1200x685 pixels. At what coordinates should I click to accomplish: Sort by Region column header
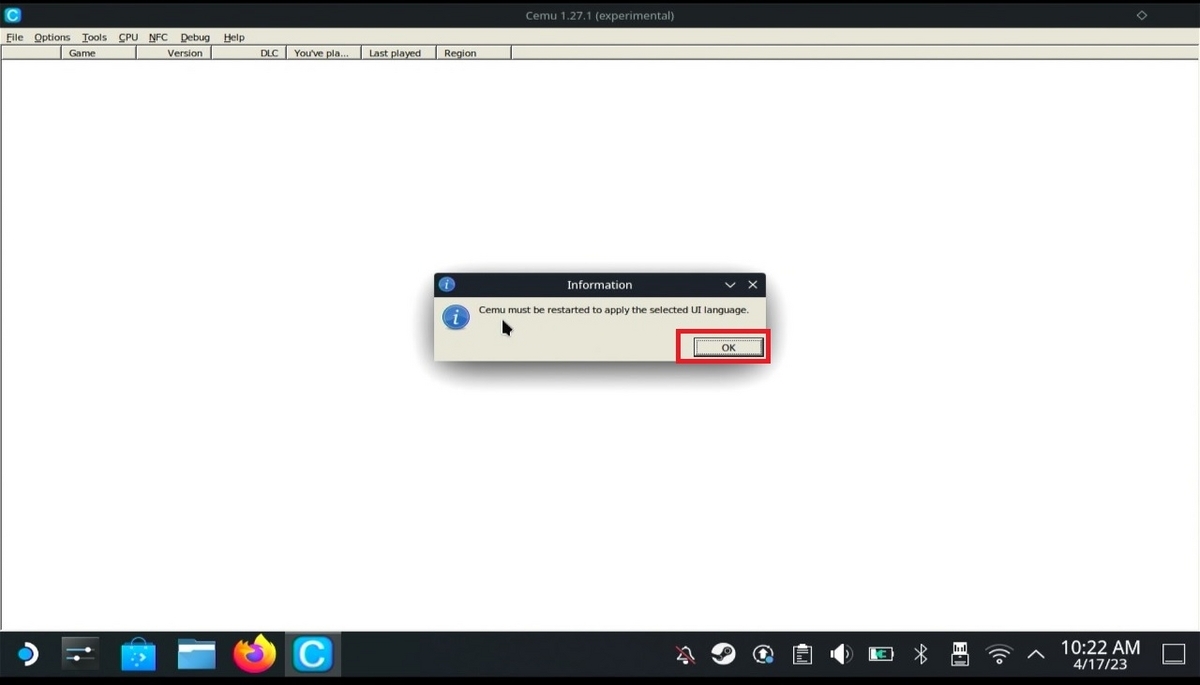coord(474,53)
